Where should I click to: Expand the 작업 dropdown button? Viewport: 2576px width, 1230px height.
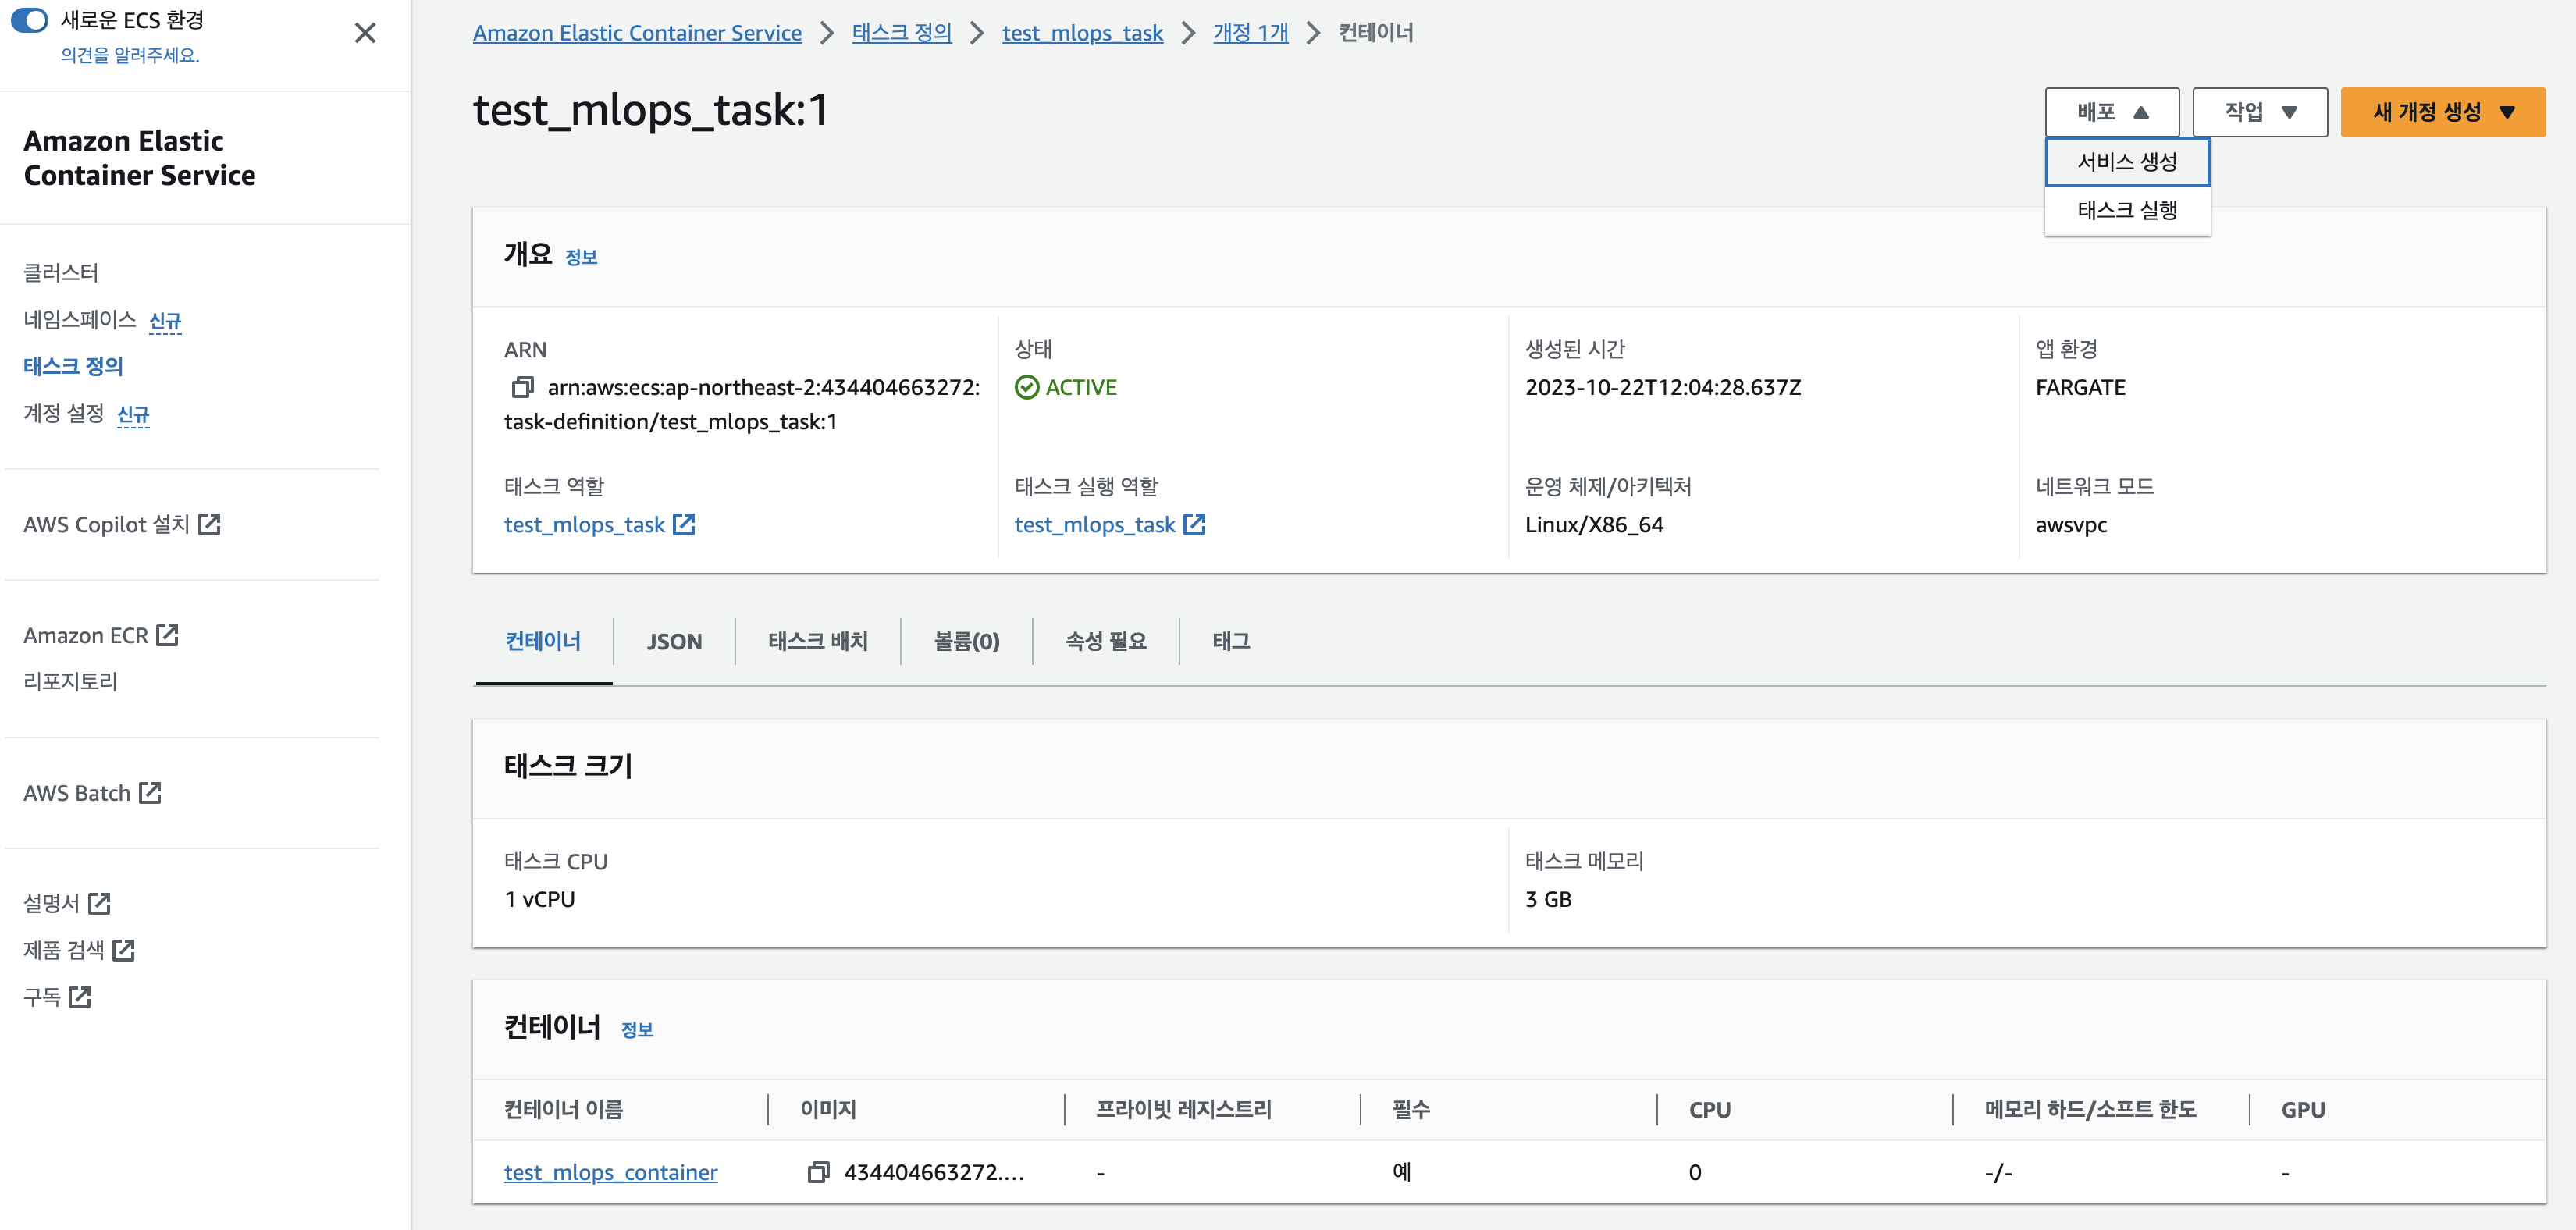coord(2259,112)
